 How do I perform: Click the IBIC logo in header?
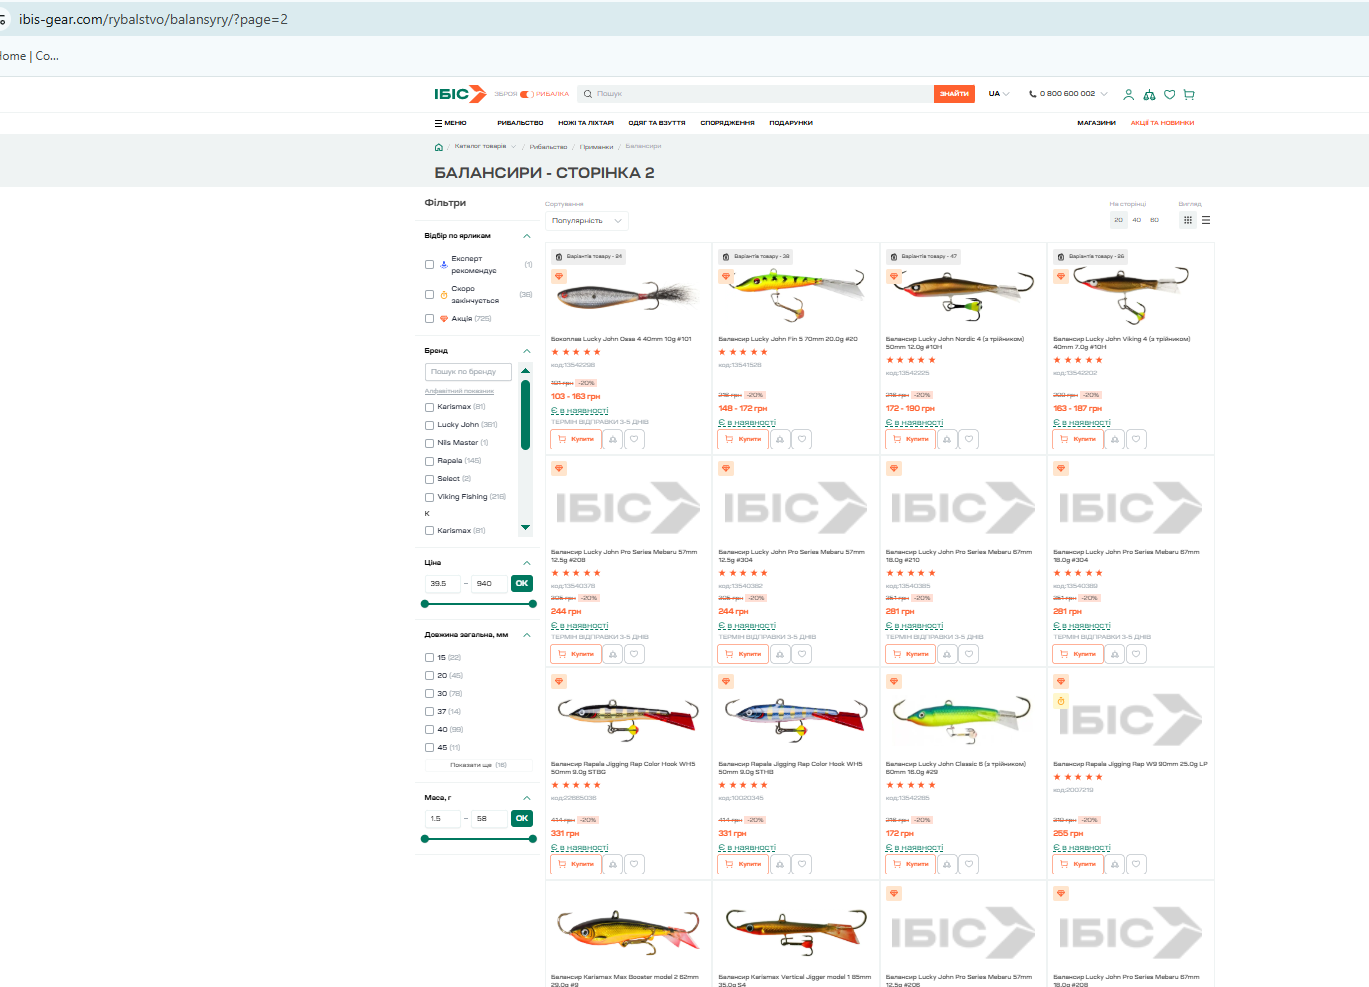[460, 94]
